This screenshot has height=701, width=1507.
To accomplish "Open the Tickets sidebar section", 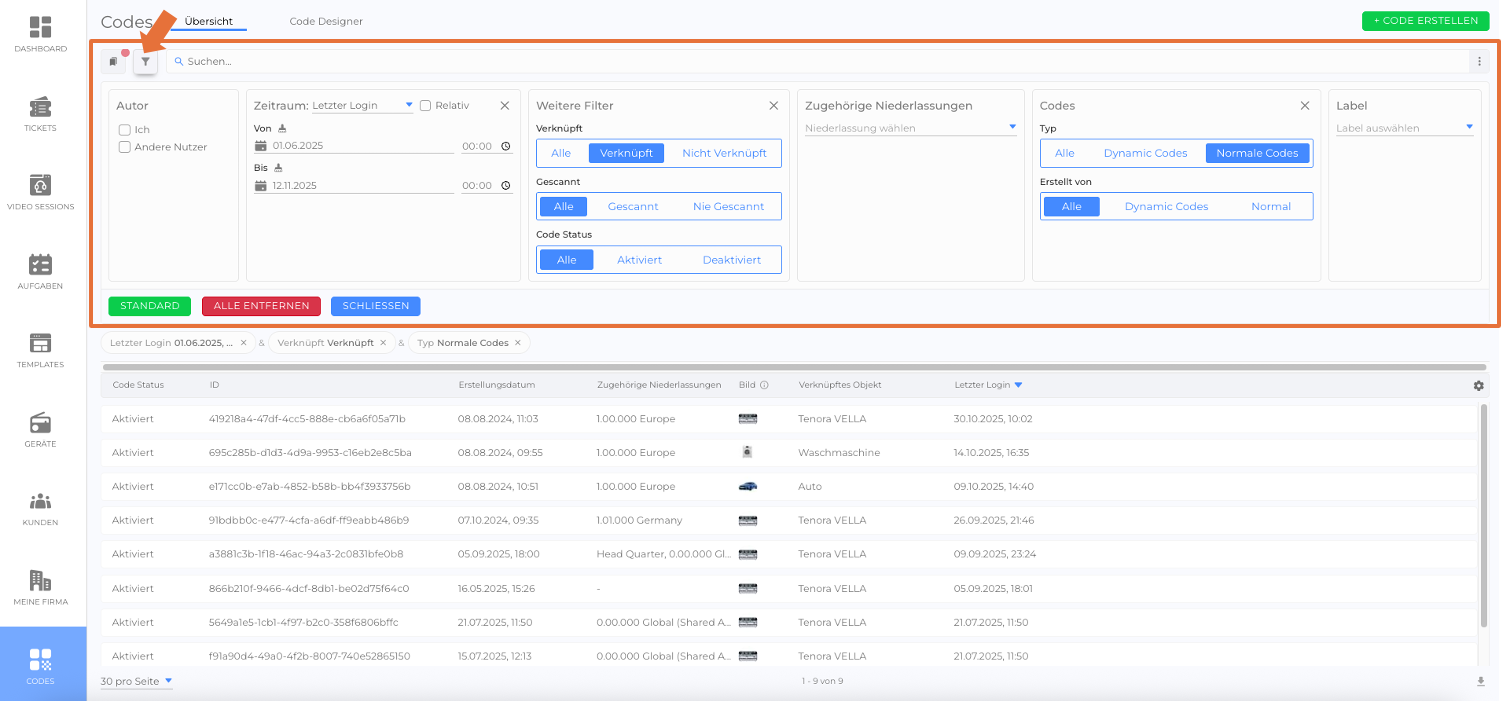I will pyautogui.click(x=40, y=114).
